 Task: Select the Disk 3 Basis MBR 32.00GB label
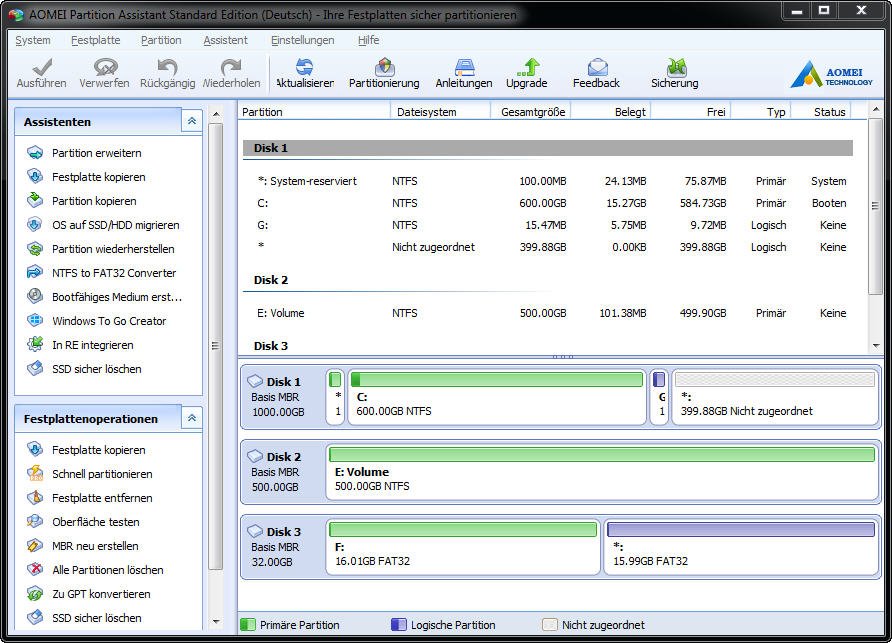click(282, 547)
